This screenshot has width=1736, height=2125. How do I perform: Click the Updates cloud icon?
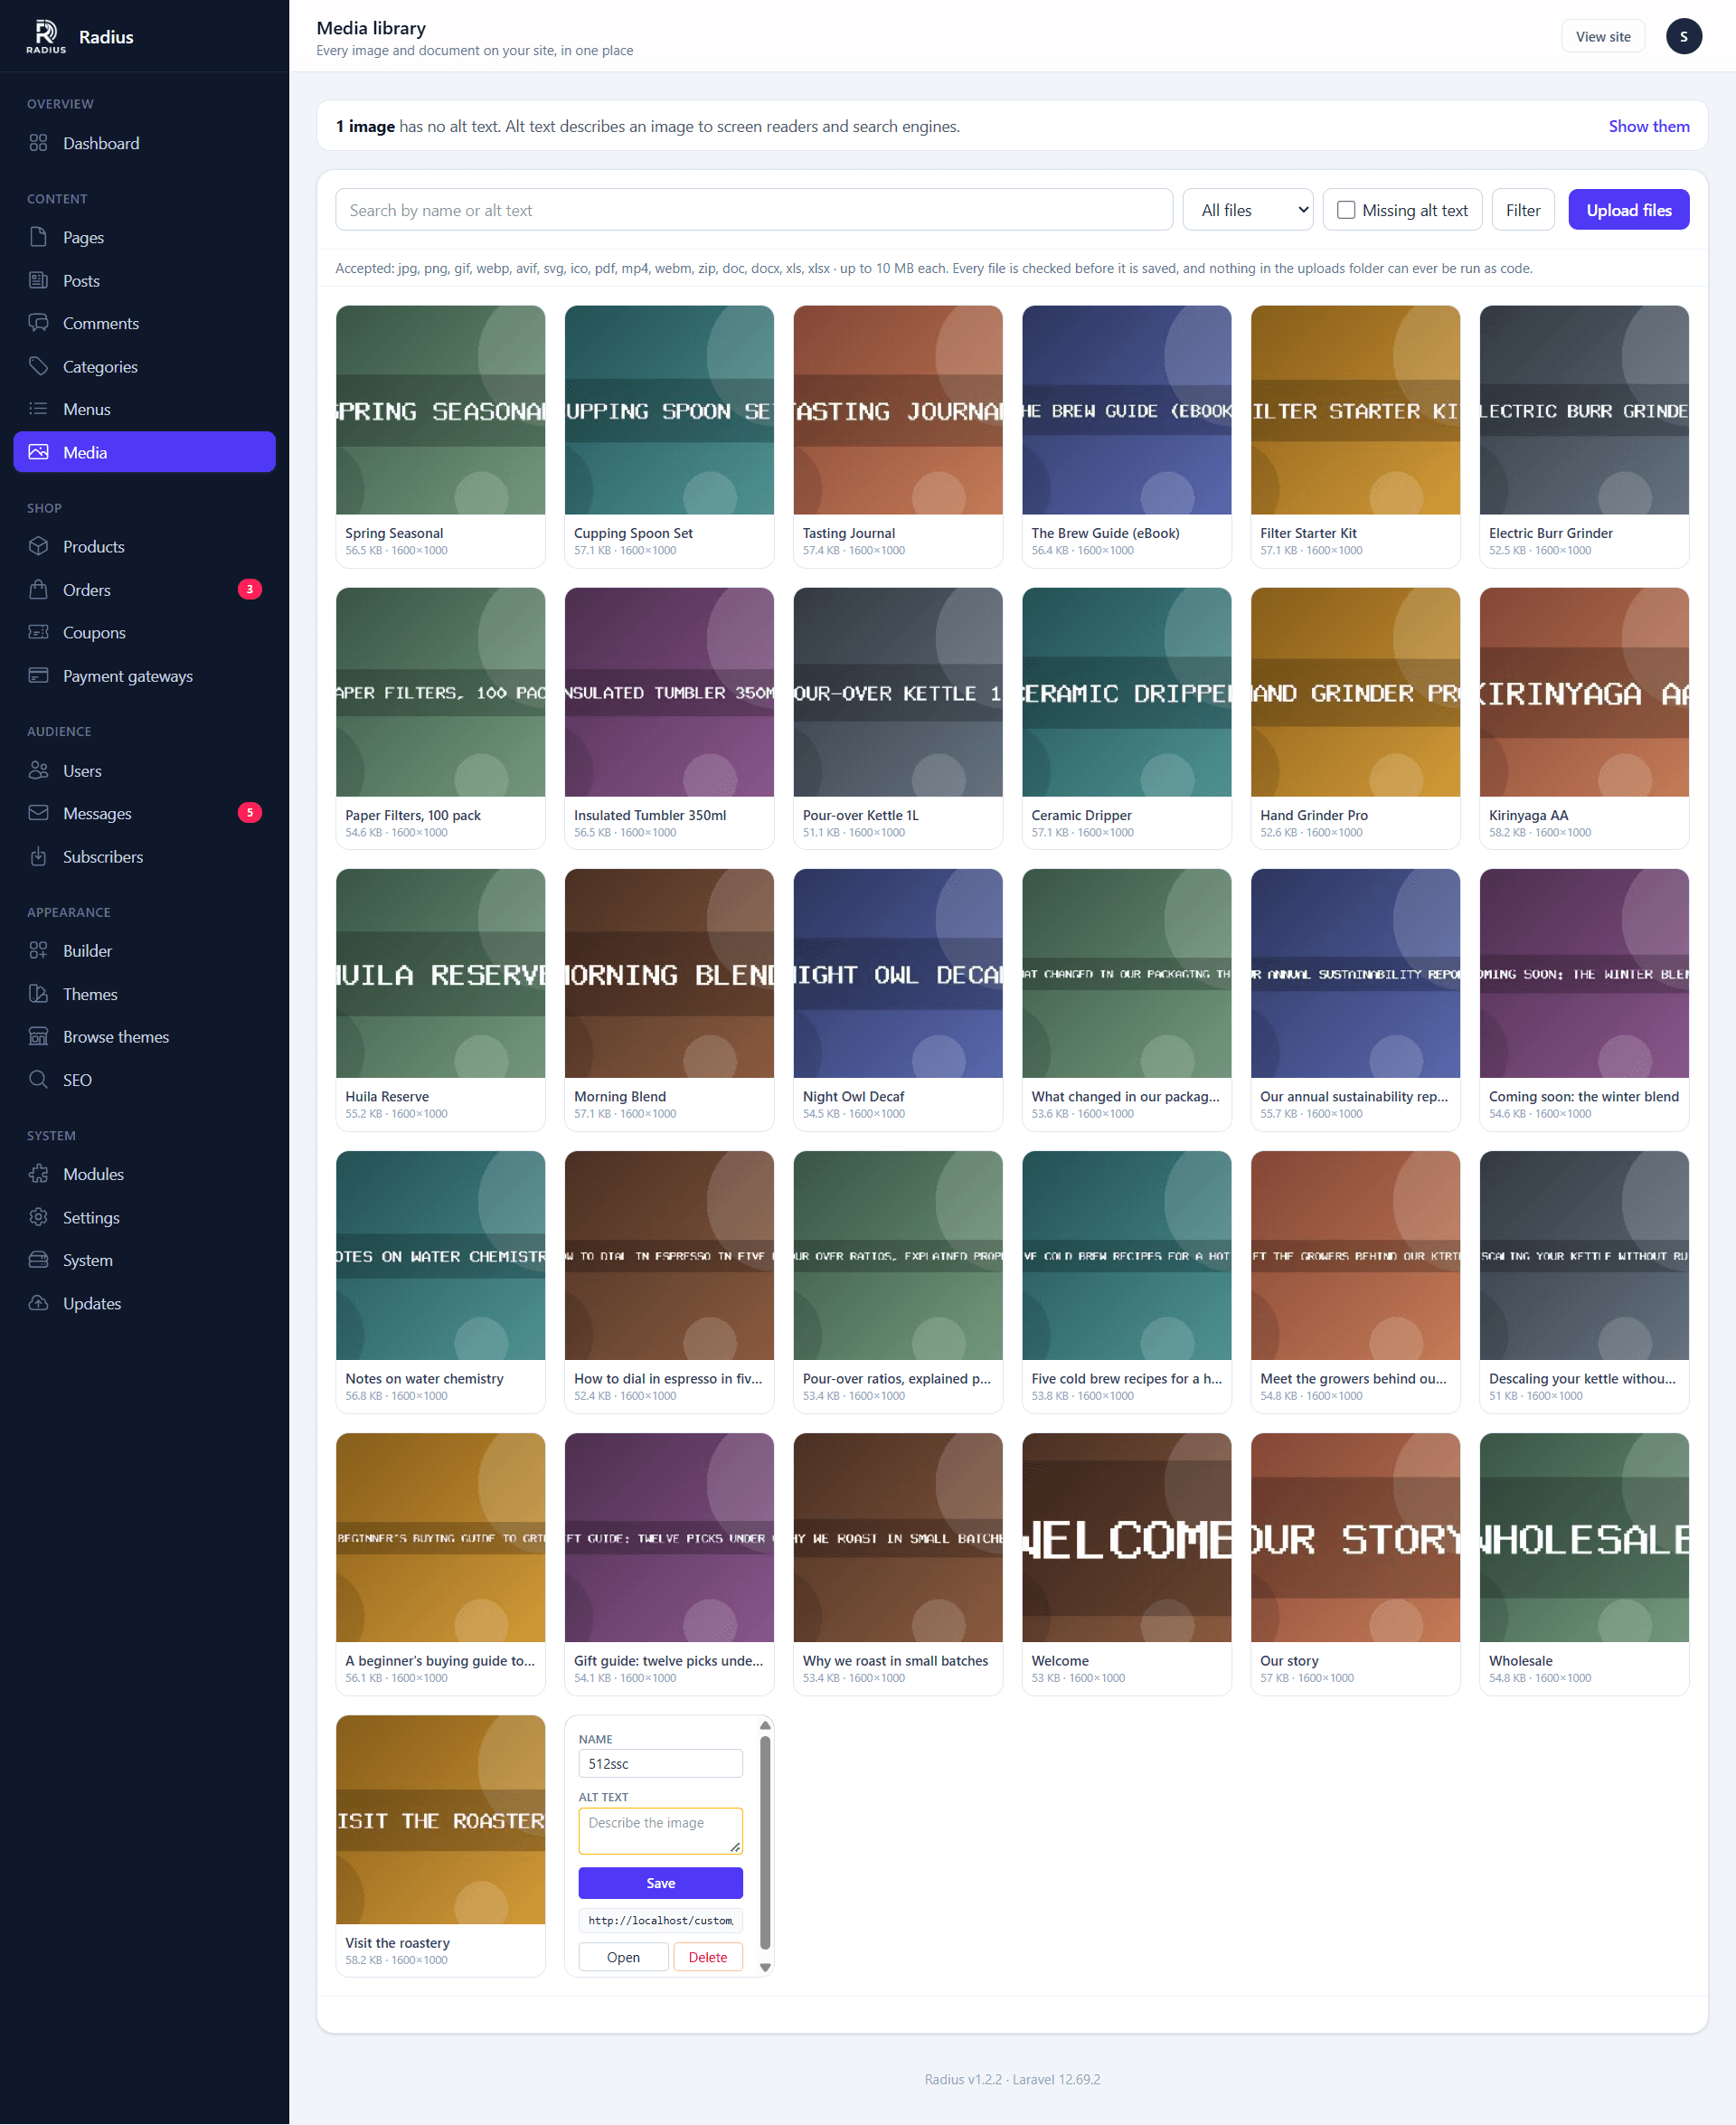(x=38, y=1303)
